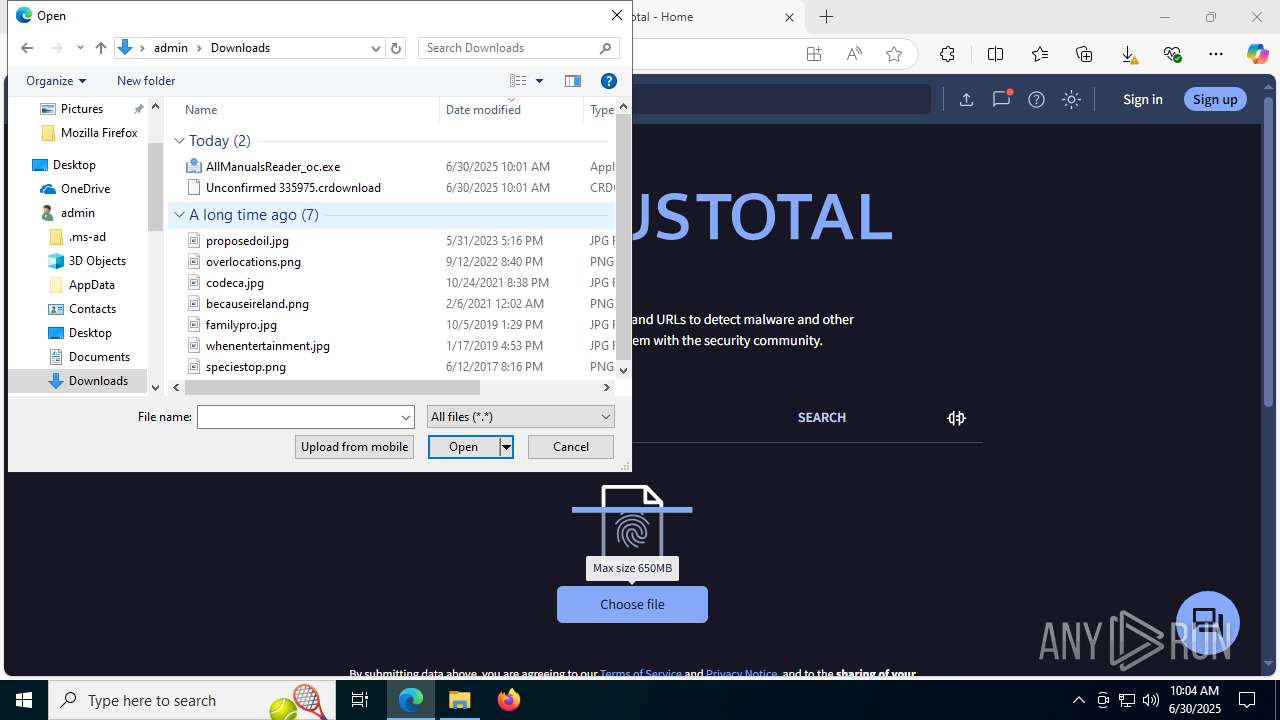Open Edge read aloud icon
1280x720 pixels.
point(854,54)
